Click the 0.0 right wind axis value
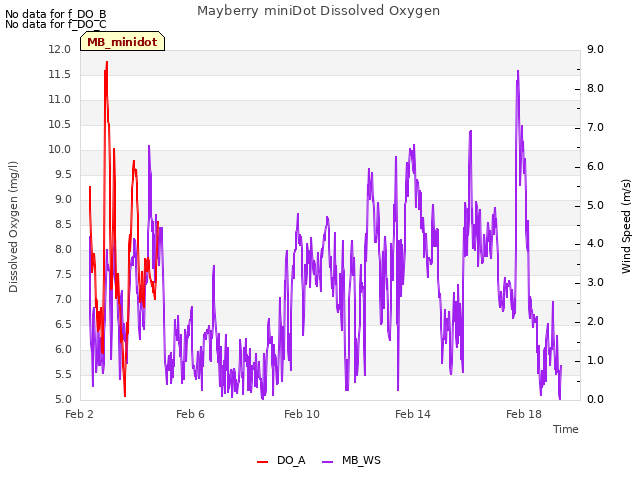640x480 pixels. click(x=595, y=399)
